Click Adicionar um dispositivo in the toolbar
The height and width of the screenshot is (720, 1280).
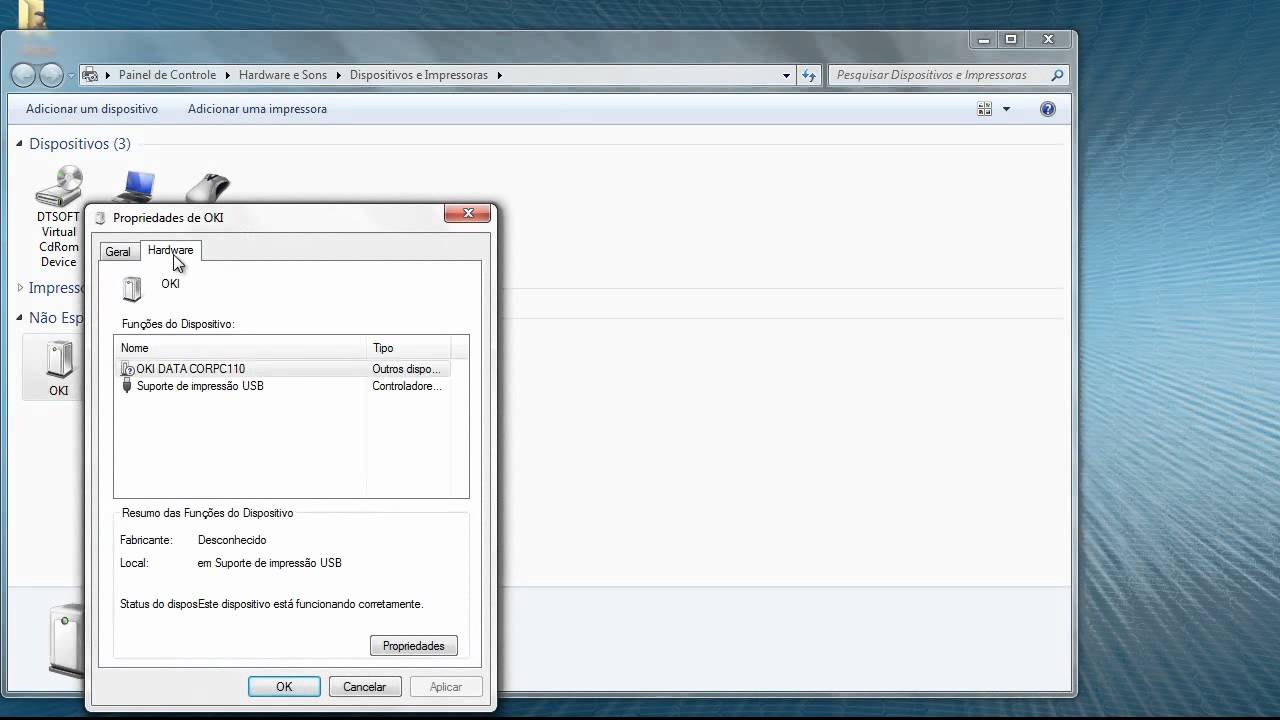click(92, 109)
